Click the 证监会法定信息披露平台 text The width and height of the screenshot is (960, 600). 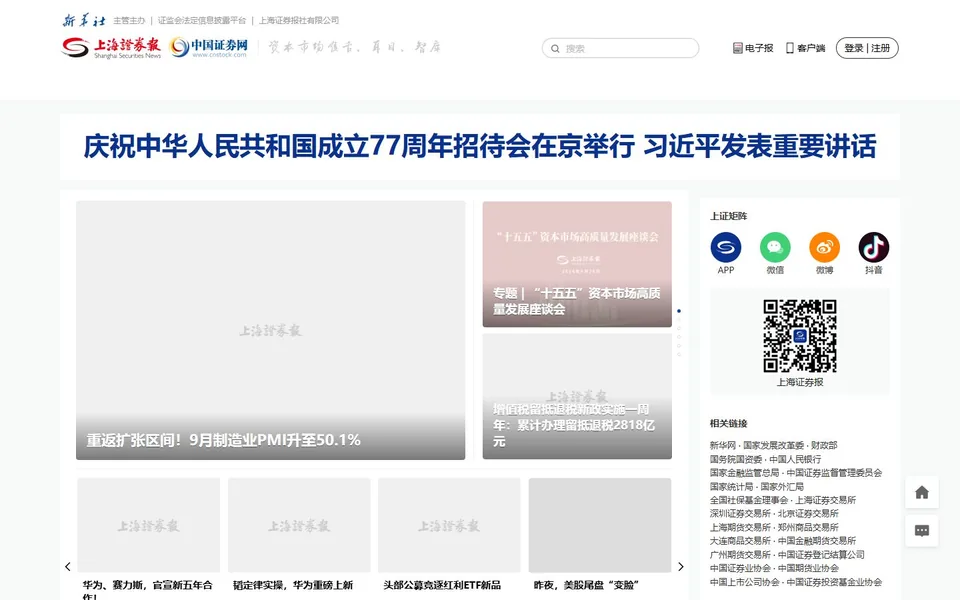(x=202, y=20)
